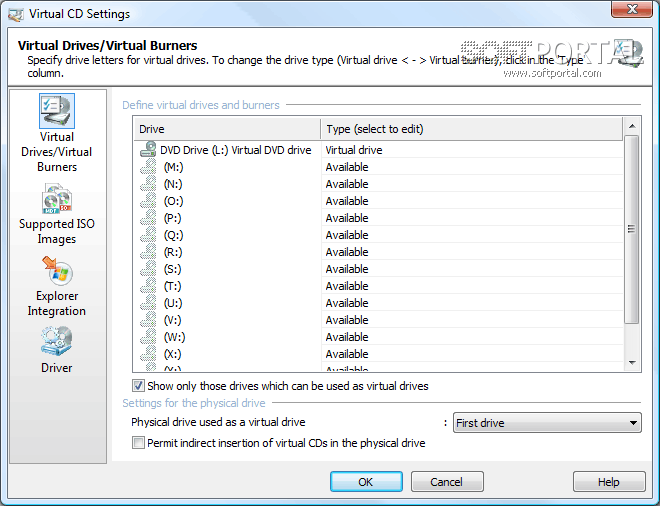Click the (M:) drive icon
This screenshot has height=506, width=660.
(x=148, y=167)
